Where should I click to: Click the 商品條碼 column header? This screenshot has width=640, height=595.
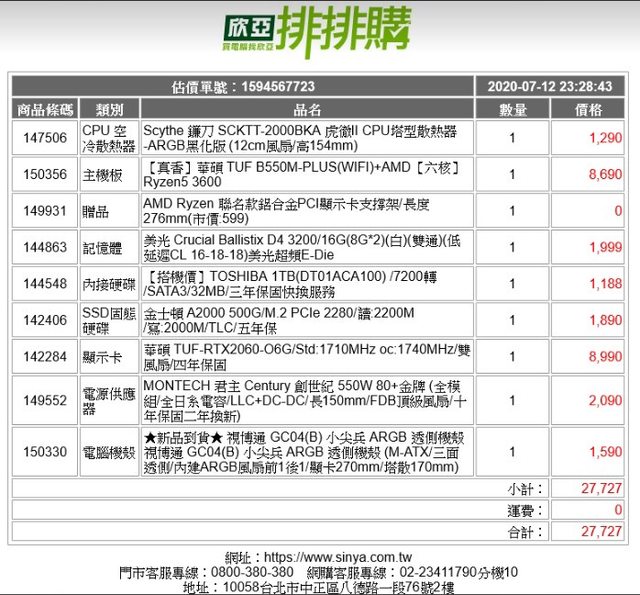coord(45,110)
